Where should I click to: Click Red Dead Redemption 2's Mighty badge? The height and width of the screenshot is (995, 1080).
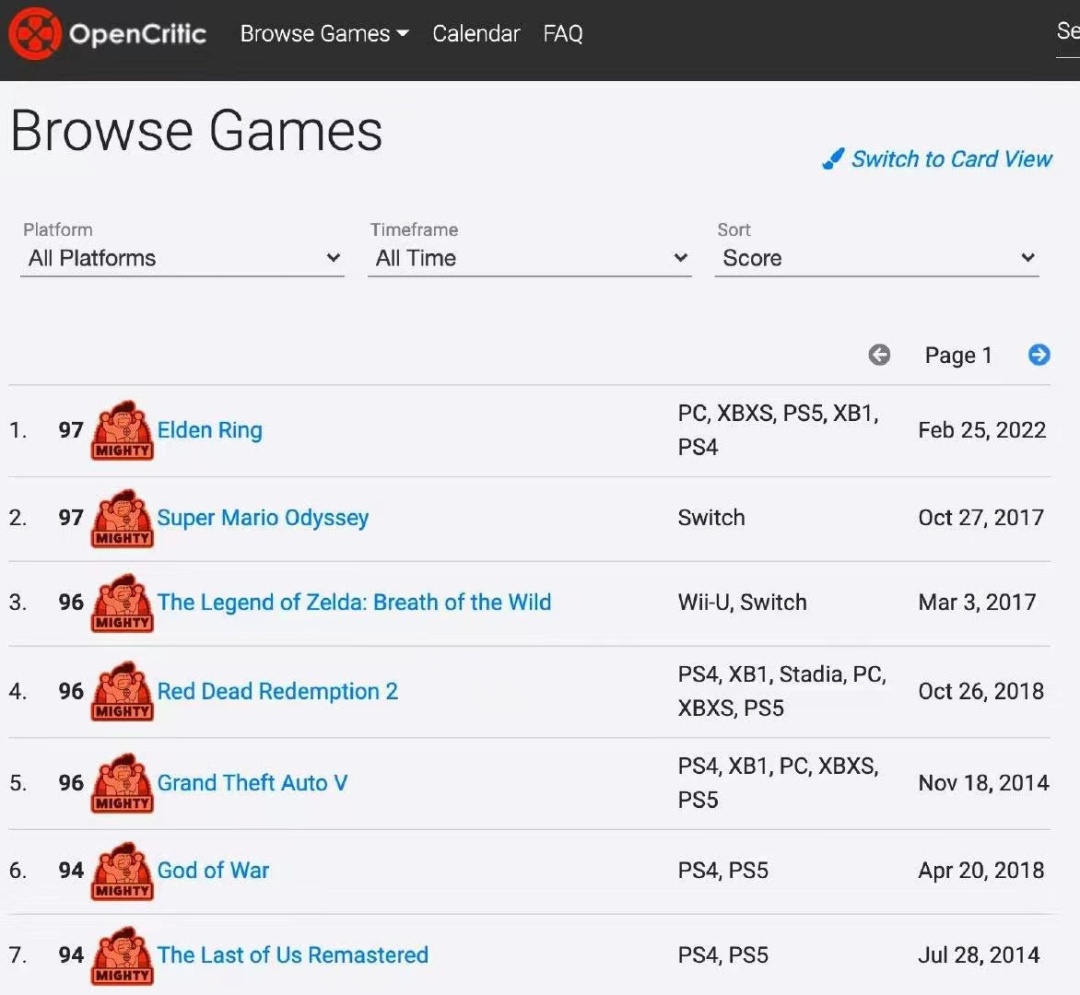coord(122,691)
